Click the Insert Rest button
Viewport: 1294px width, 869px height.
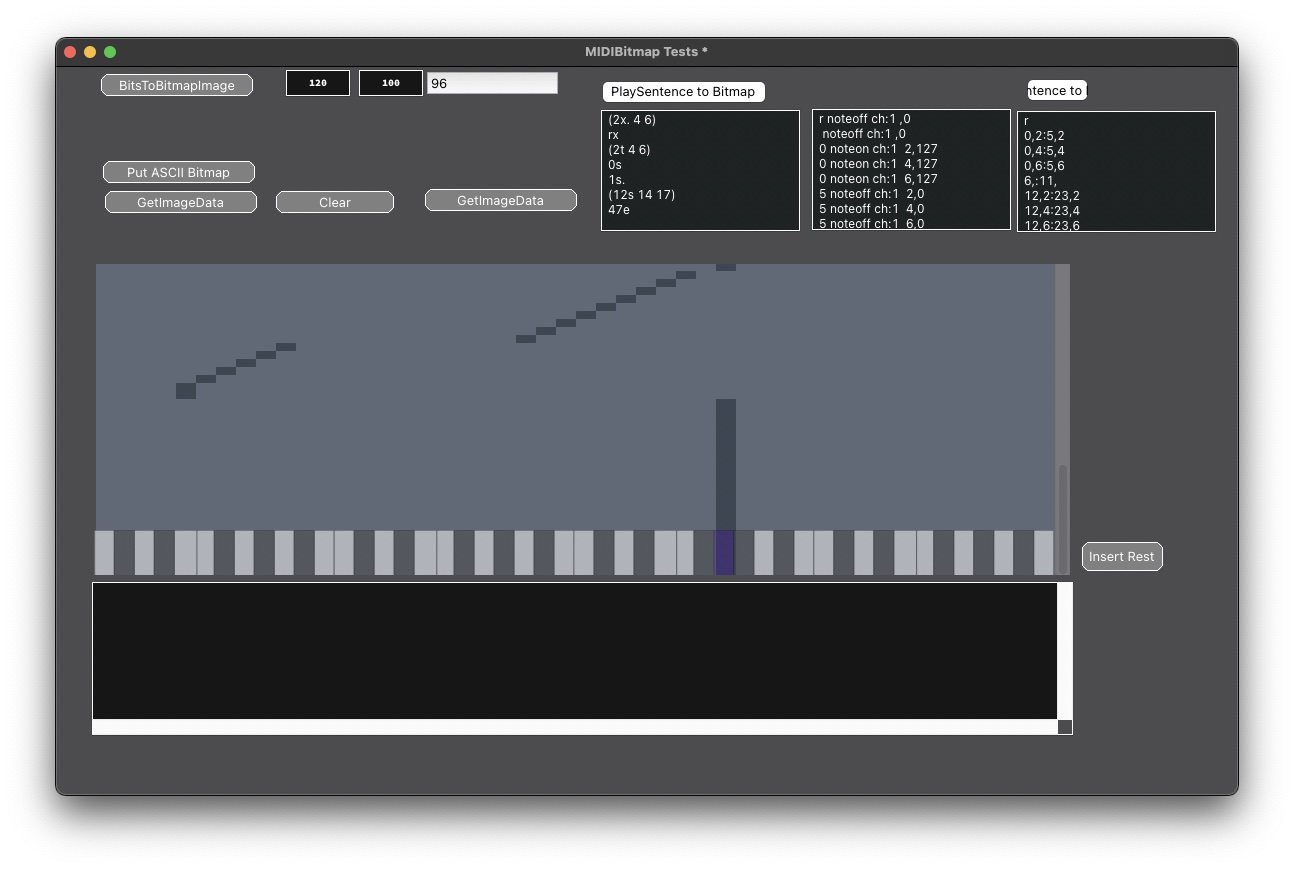point(1122,556)
